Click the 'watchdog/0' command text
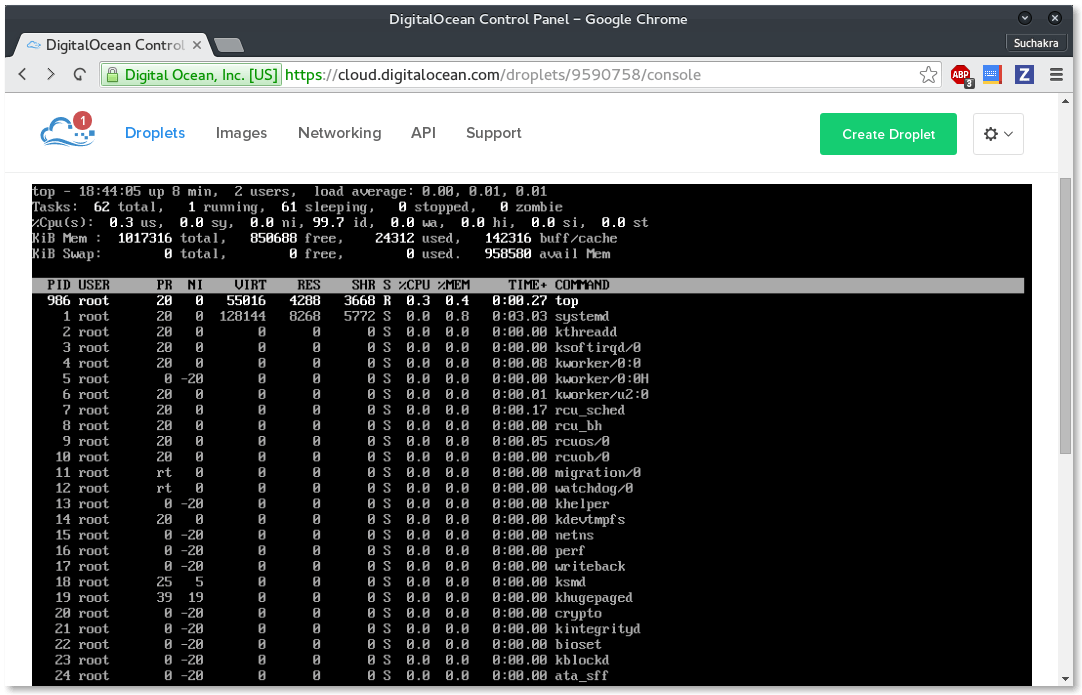The width and height of the screenshot is (1082, 695). (x=593, y=489)
